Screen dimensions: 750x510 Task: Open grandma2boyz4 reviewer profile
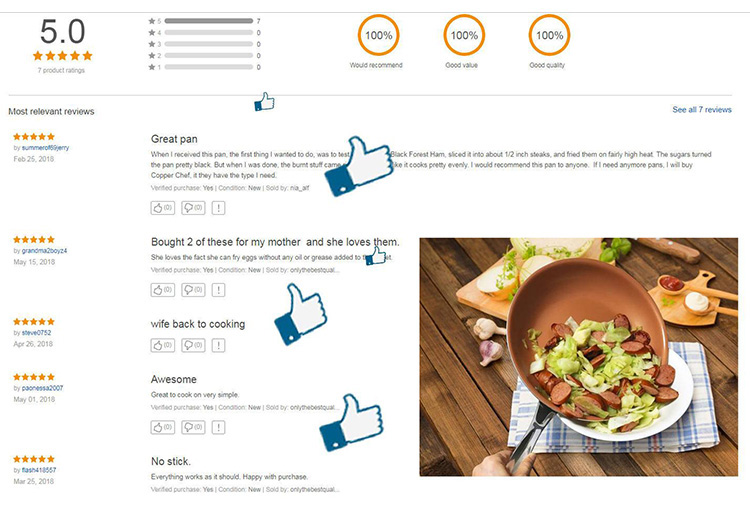pos(44,251)
